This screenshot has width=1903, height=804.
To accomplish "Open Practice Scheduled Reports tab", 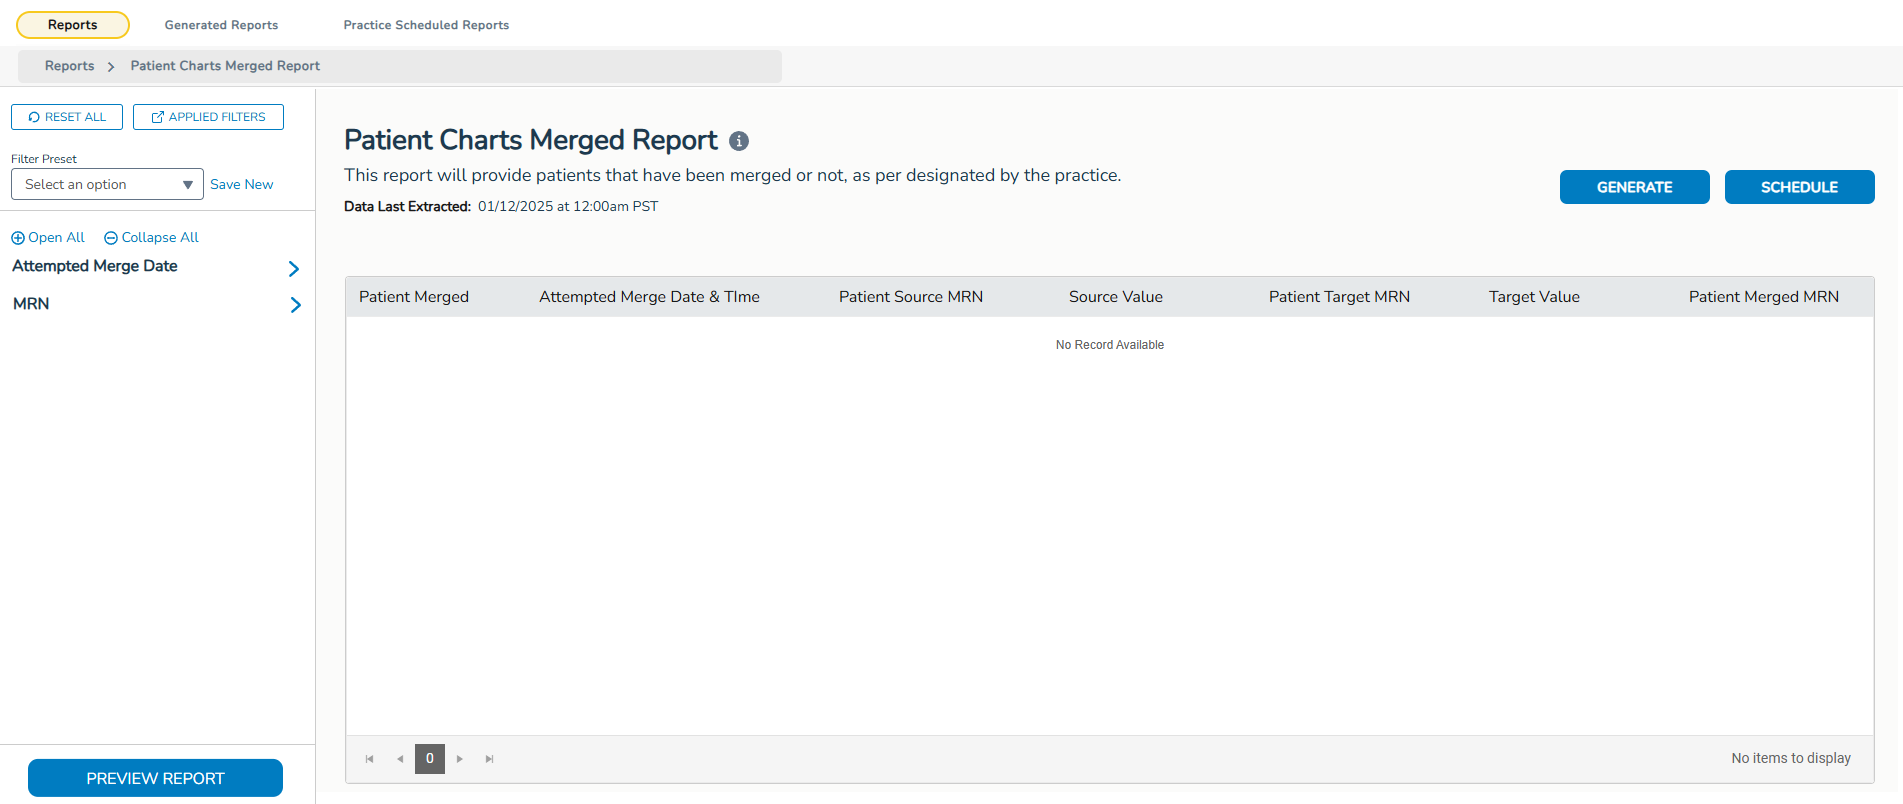I will [426, 25].
